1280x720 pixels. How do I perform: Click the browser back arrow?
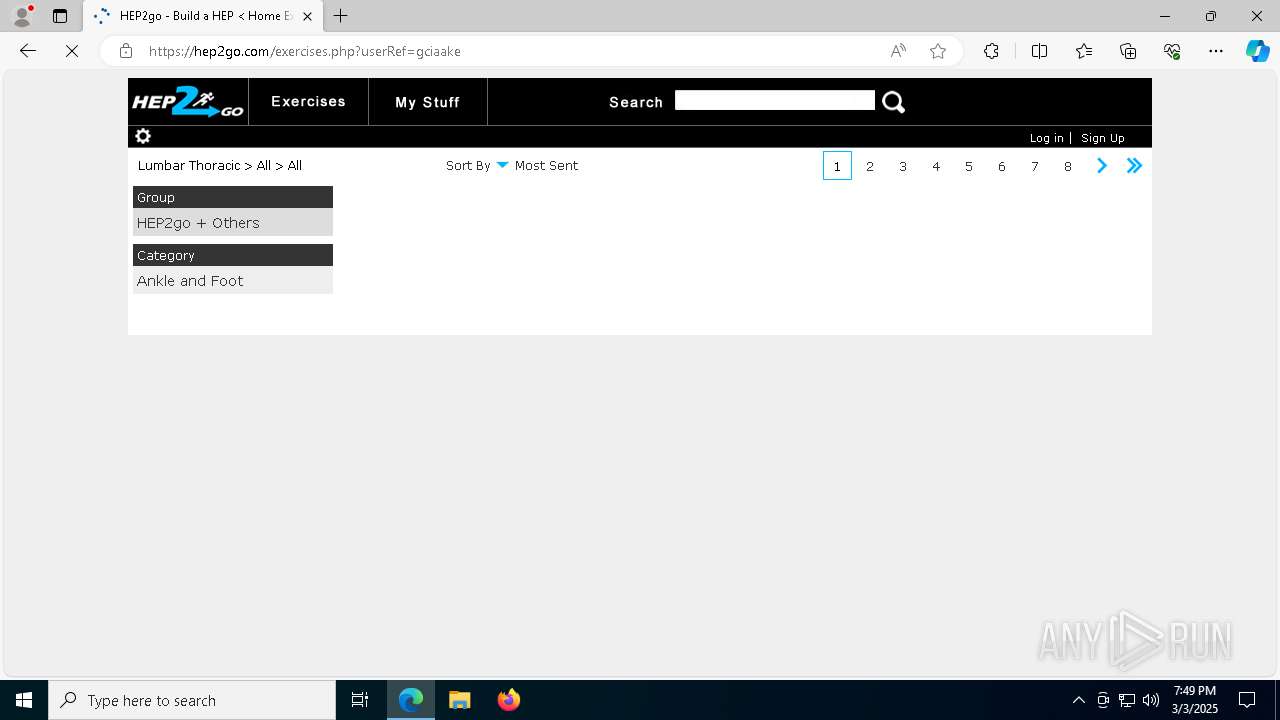[28, 51]
